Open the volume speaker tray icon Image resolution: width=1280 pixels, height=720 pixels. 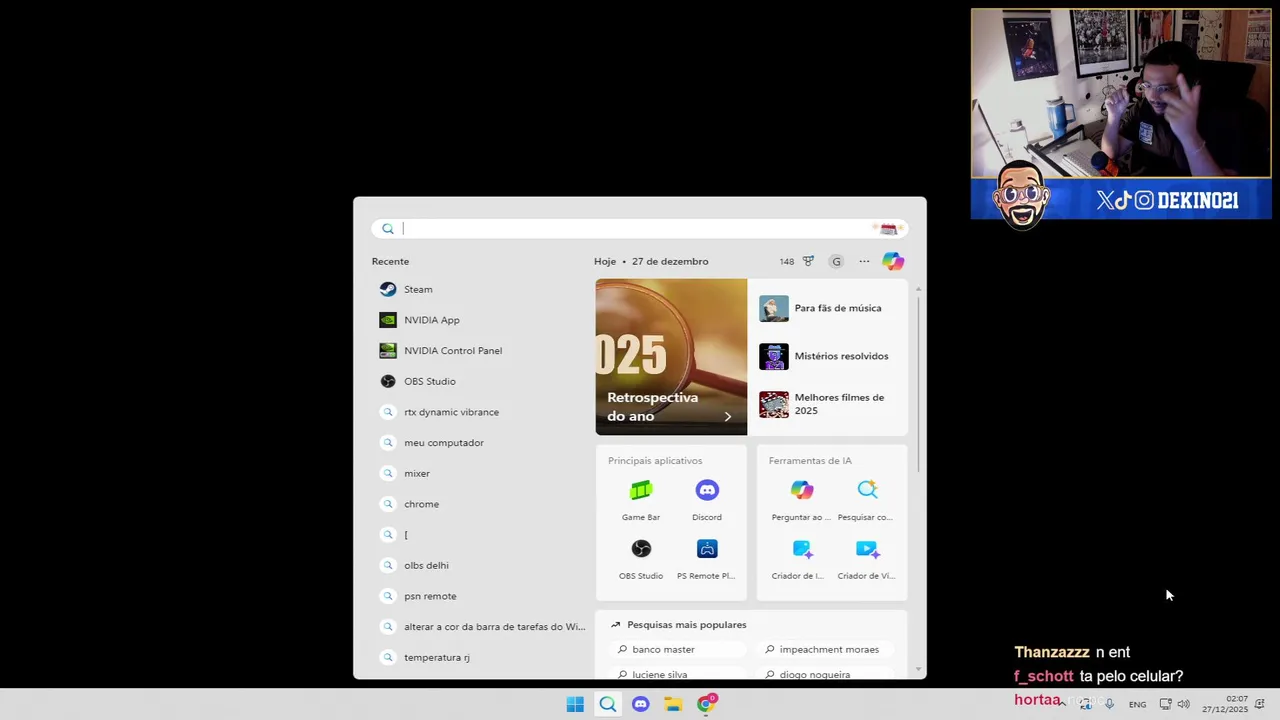pos(1183,704)
